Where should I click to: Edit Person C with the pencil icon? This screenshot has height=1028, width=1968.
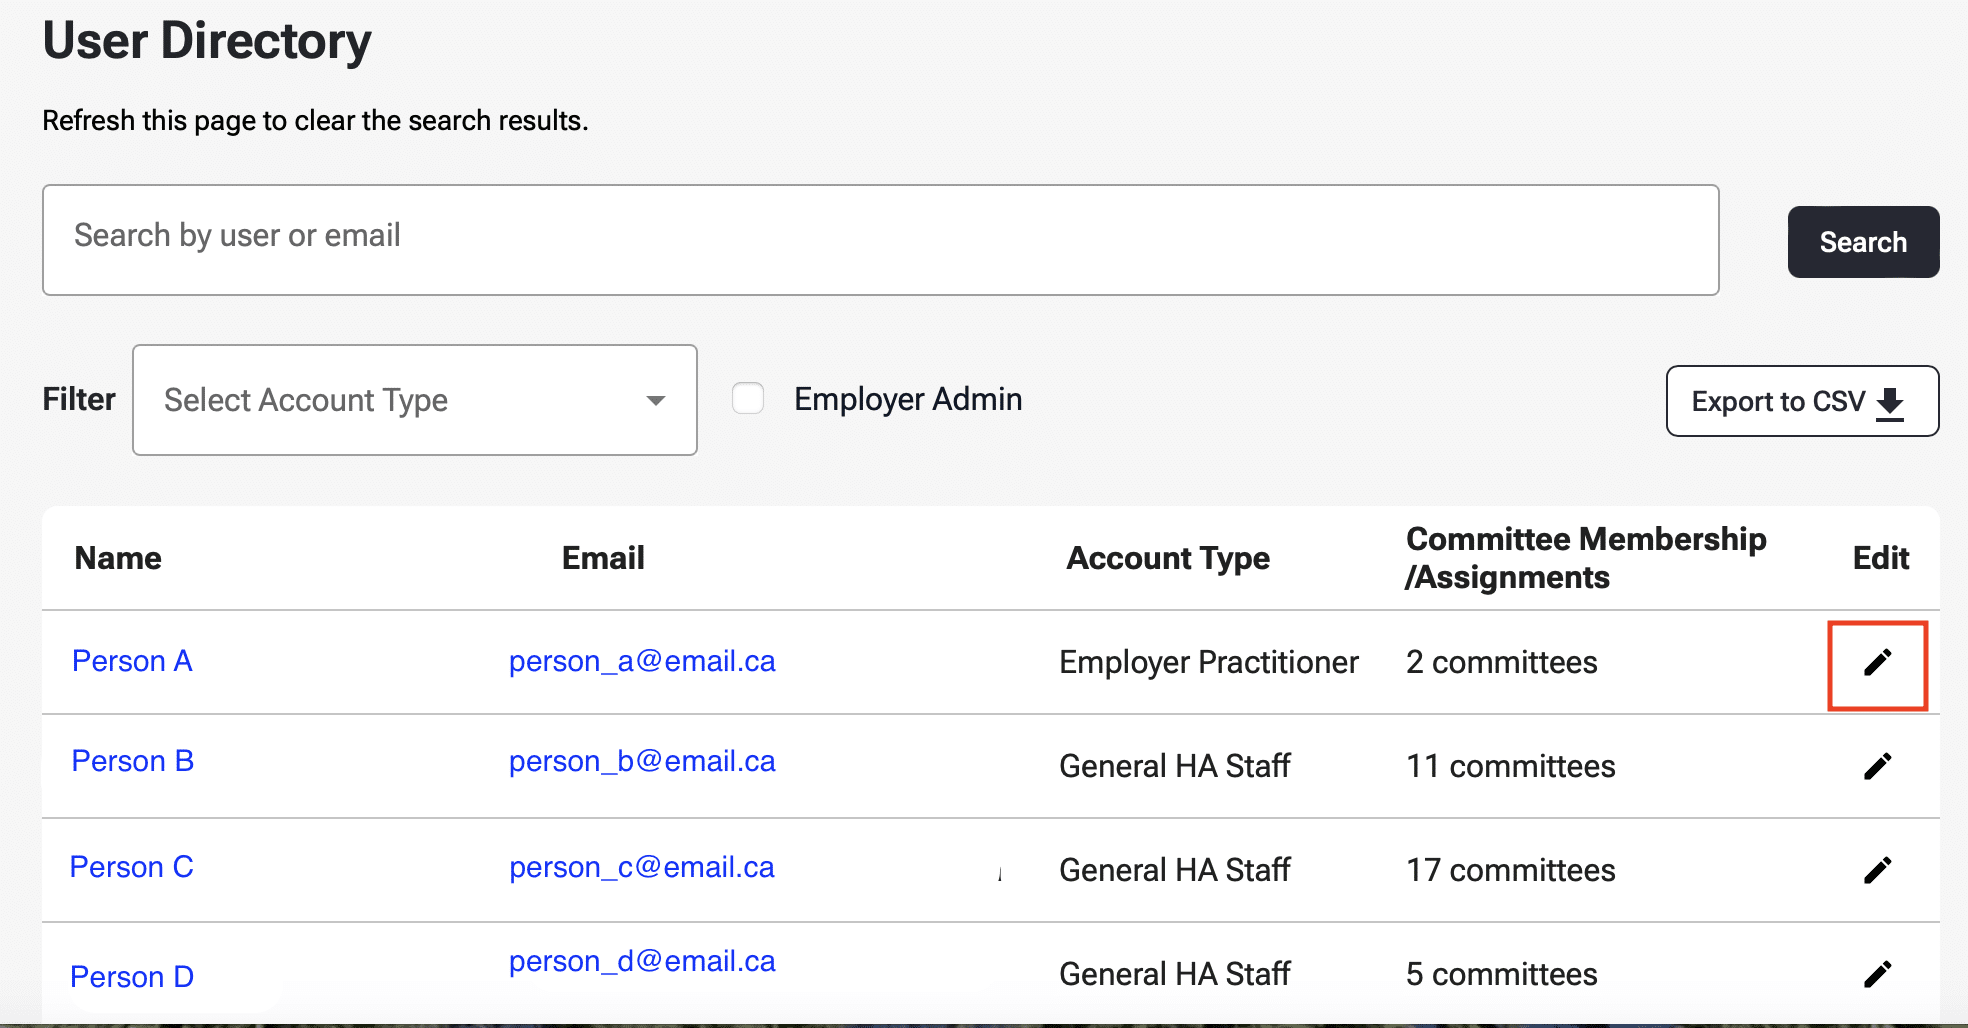(1877, 871)
